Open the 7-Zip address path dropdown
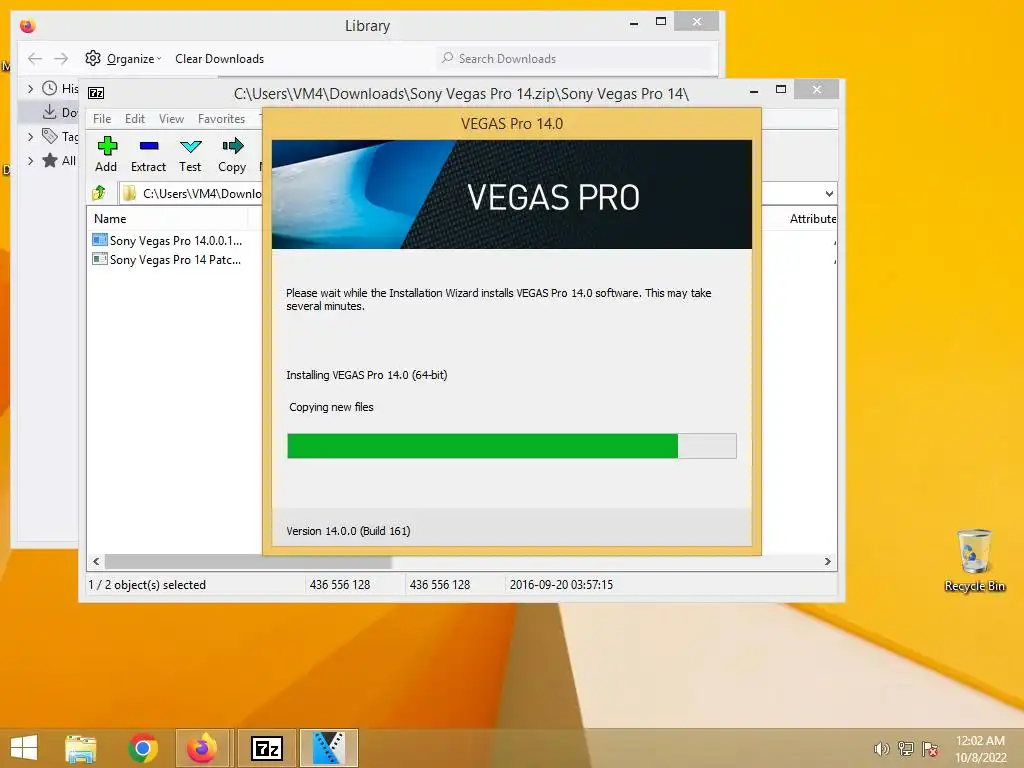The height and width of the screenshot is (768, 1024). click(x=829, y=193)
